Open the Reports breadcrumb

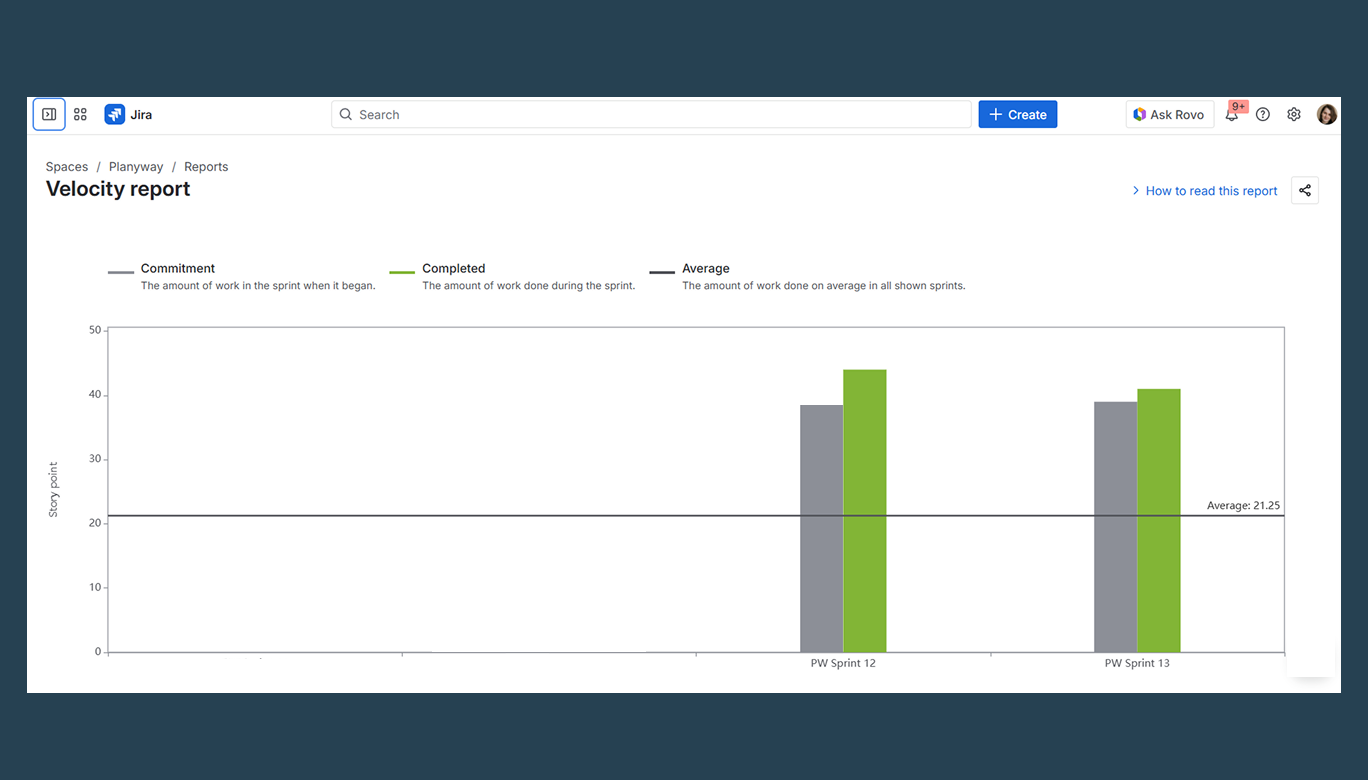206,167
